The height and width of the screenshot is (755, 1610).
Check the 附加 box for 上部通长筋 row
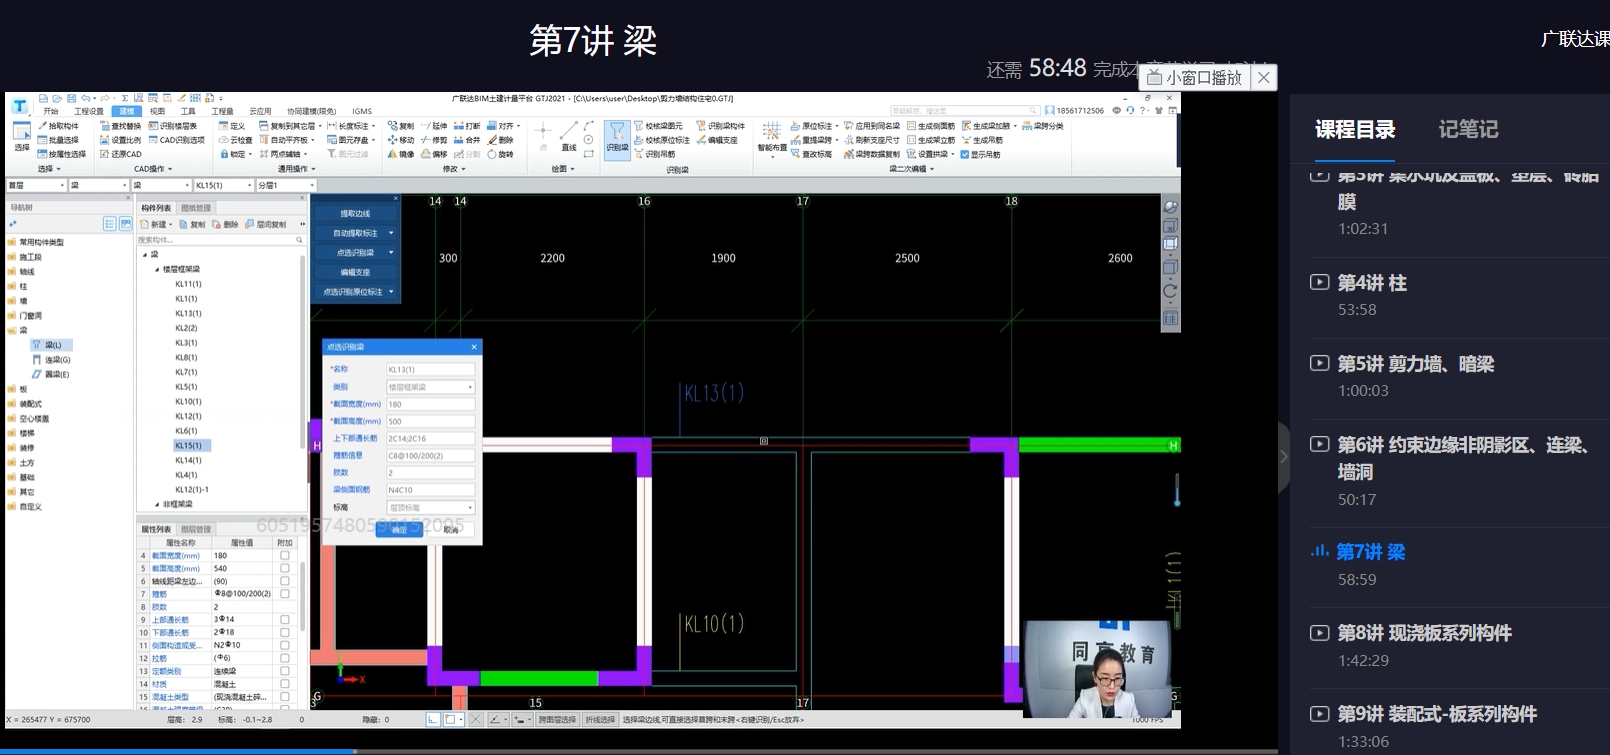coord(285,620)
